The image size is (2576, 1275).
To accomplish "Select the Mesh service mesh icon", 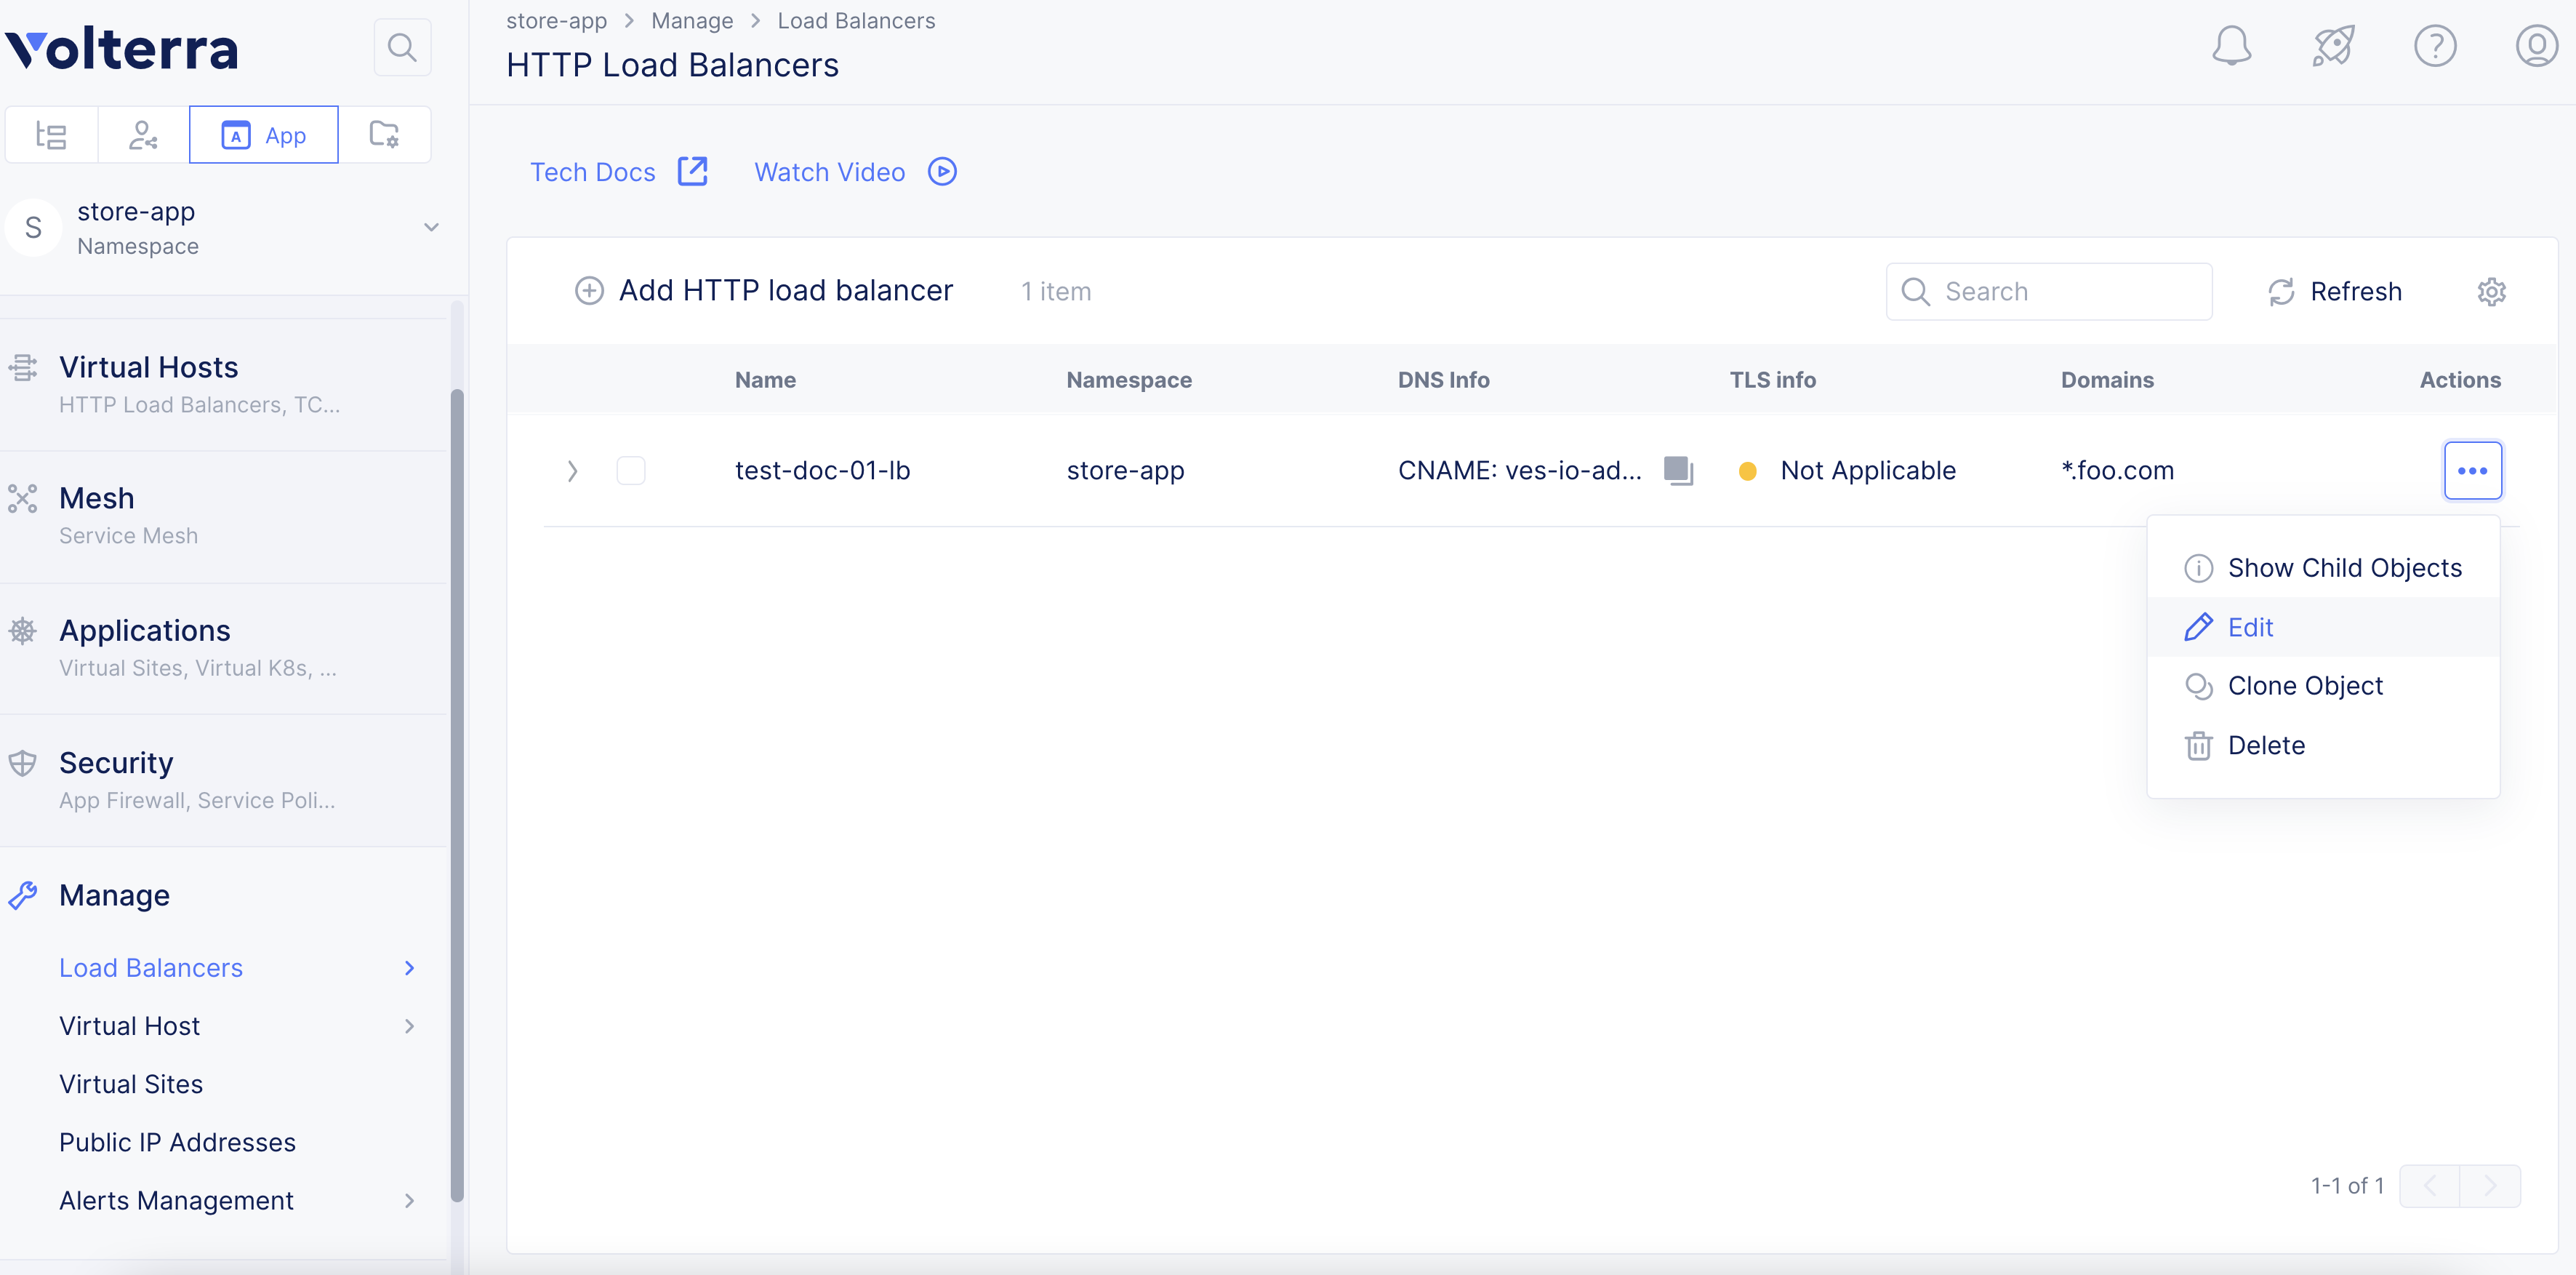I will pos(23,498).
